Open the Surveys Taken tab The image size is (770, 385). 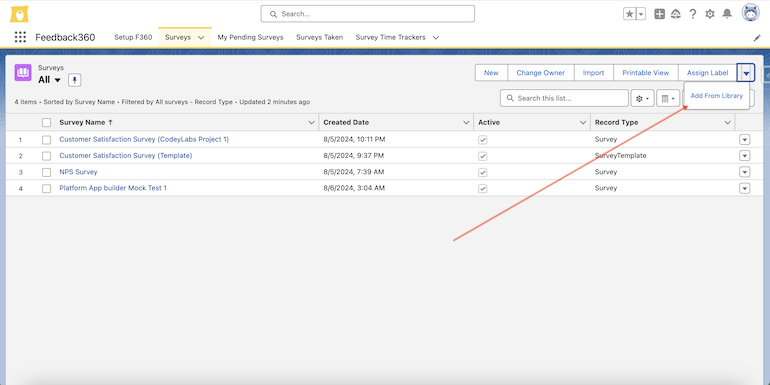tap(319, 37)
